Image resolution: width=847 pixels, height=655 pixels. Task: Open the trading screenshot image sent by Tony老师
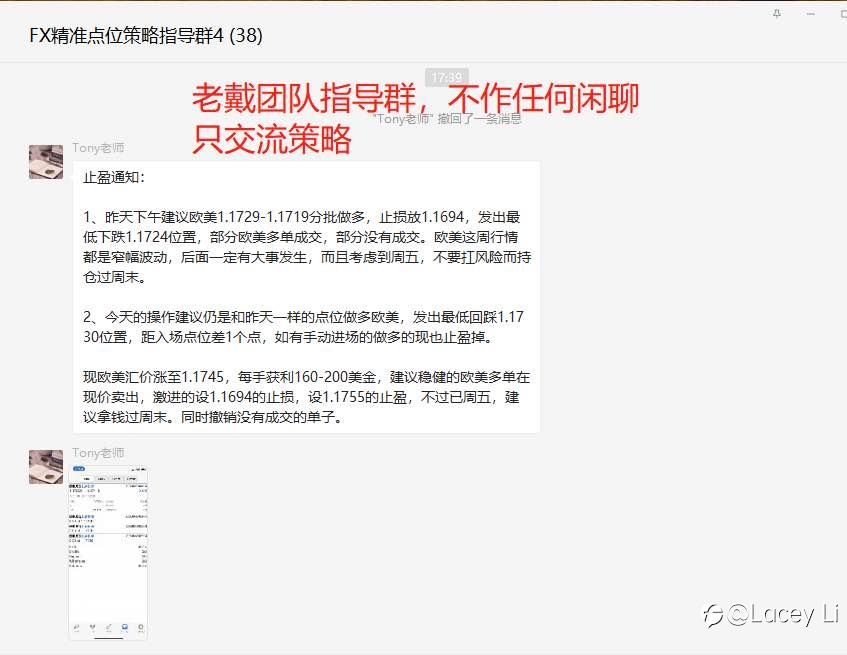click(108, 552)
